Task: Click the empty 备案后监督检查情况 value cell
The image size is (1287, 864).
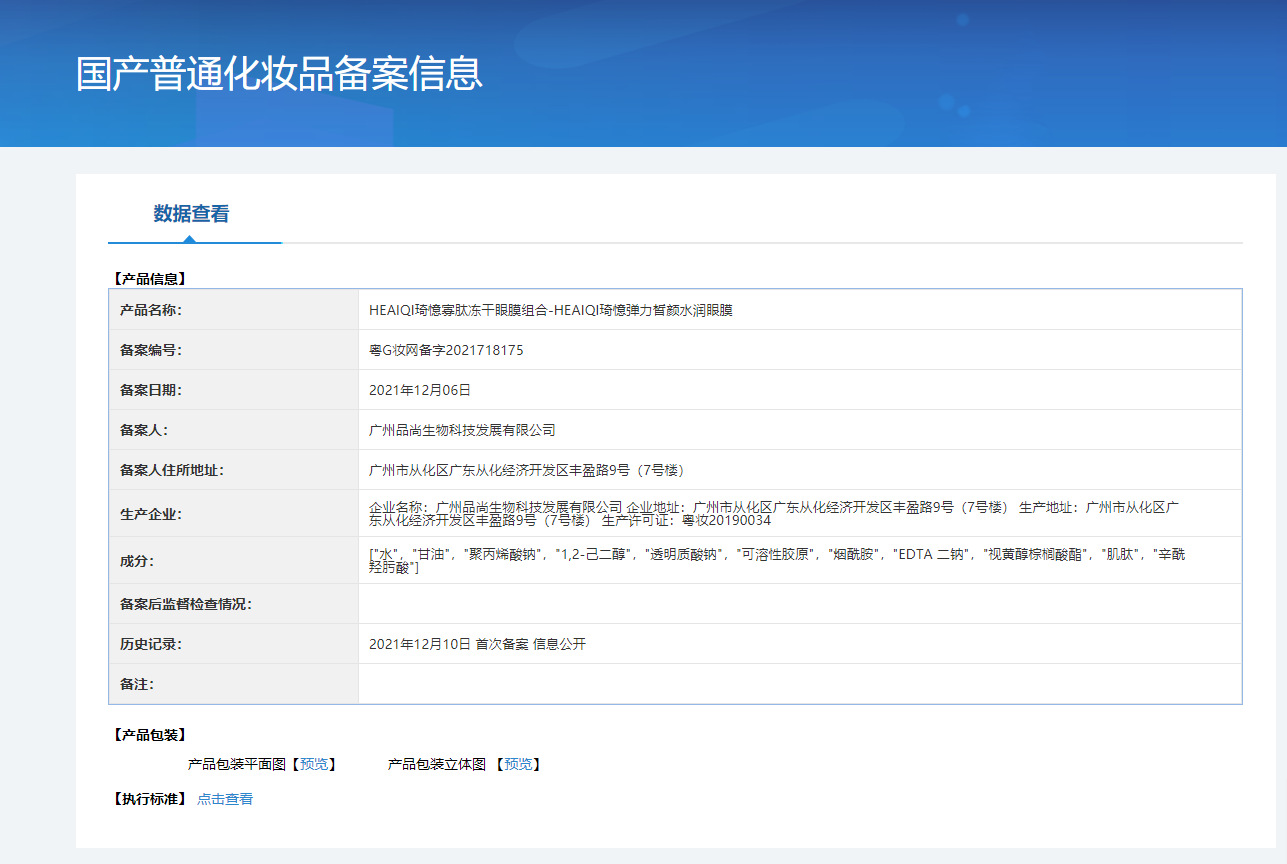Action: point(799,604)
